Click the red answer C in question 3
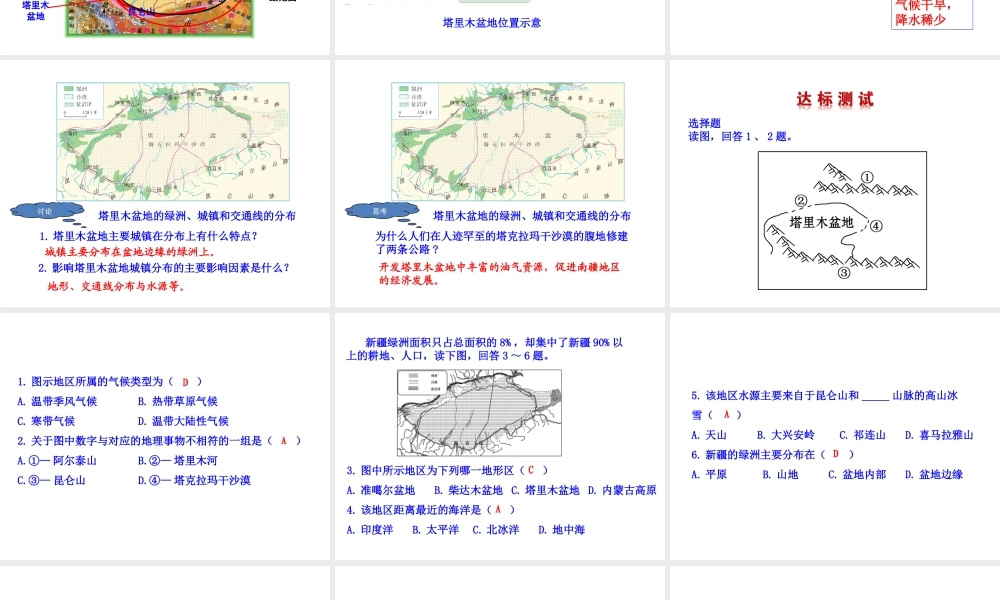The width and height of the screenshot is (1000, 600). pos(531,471)
